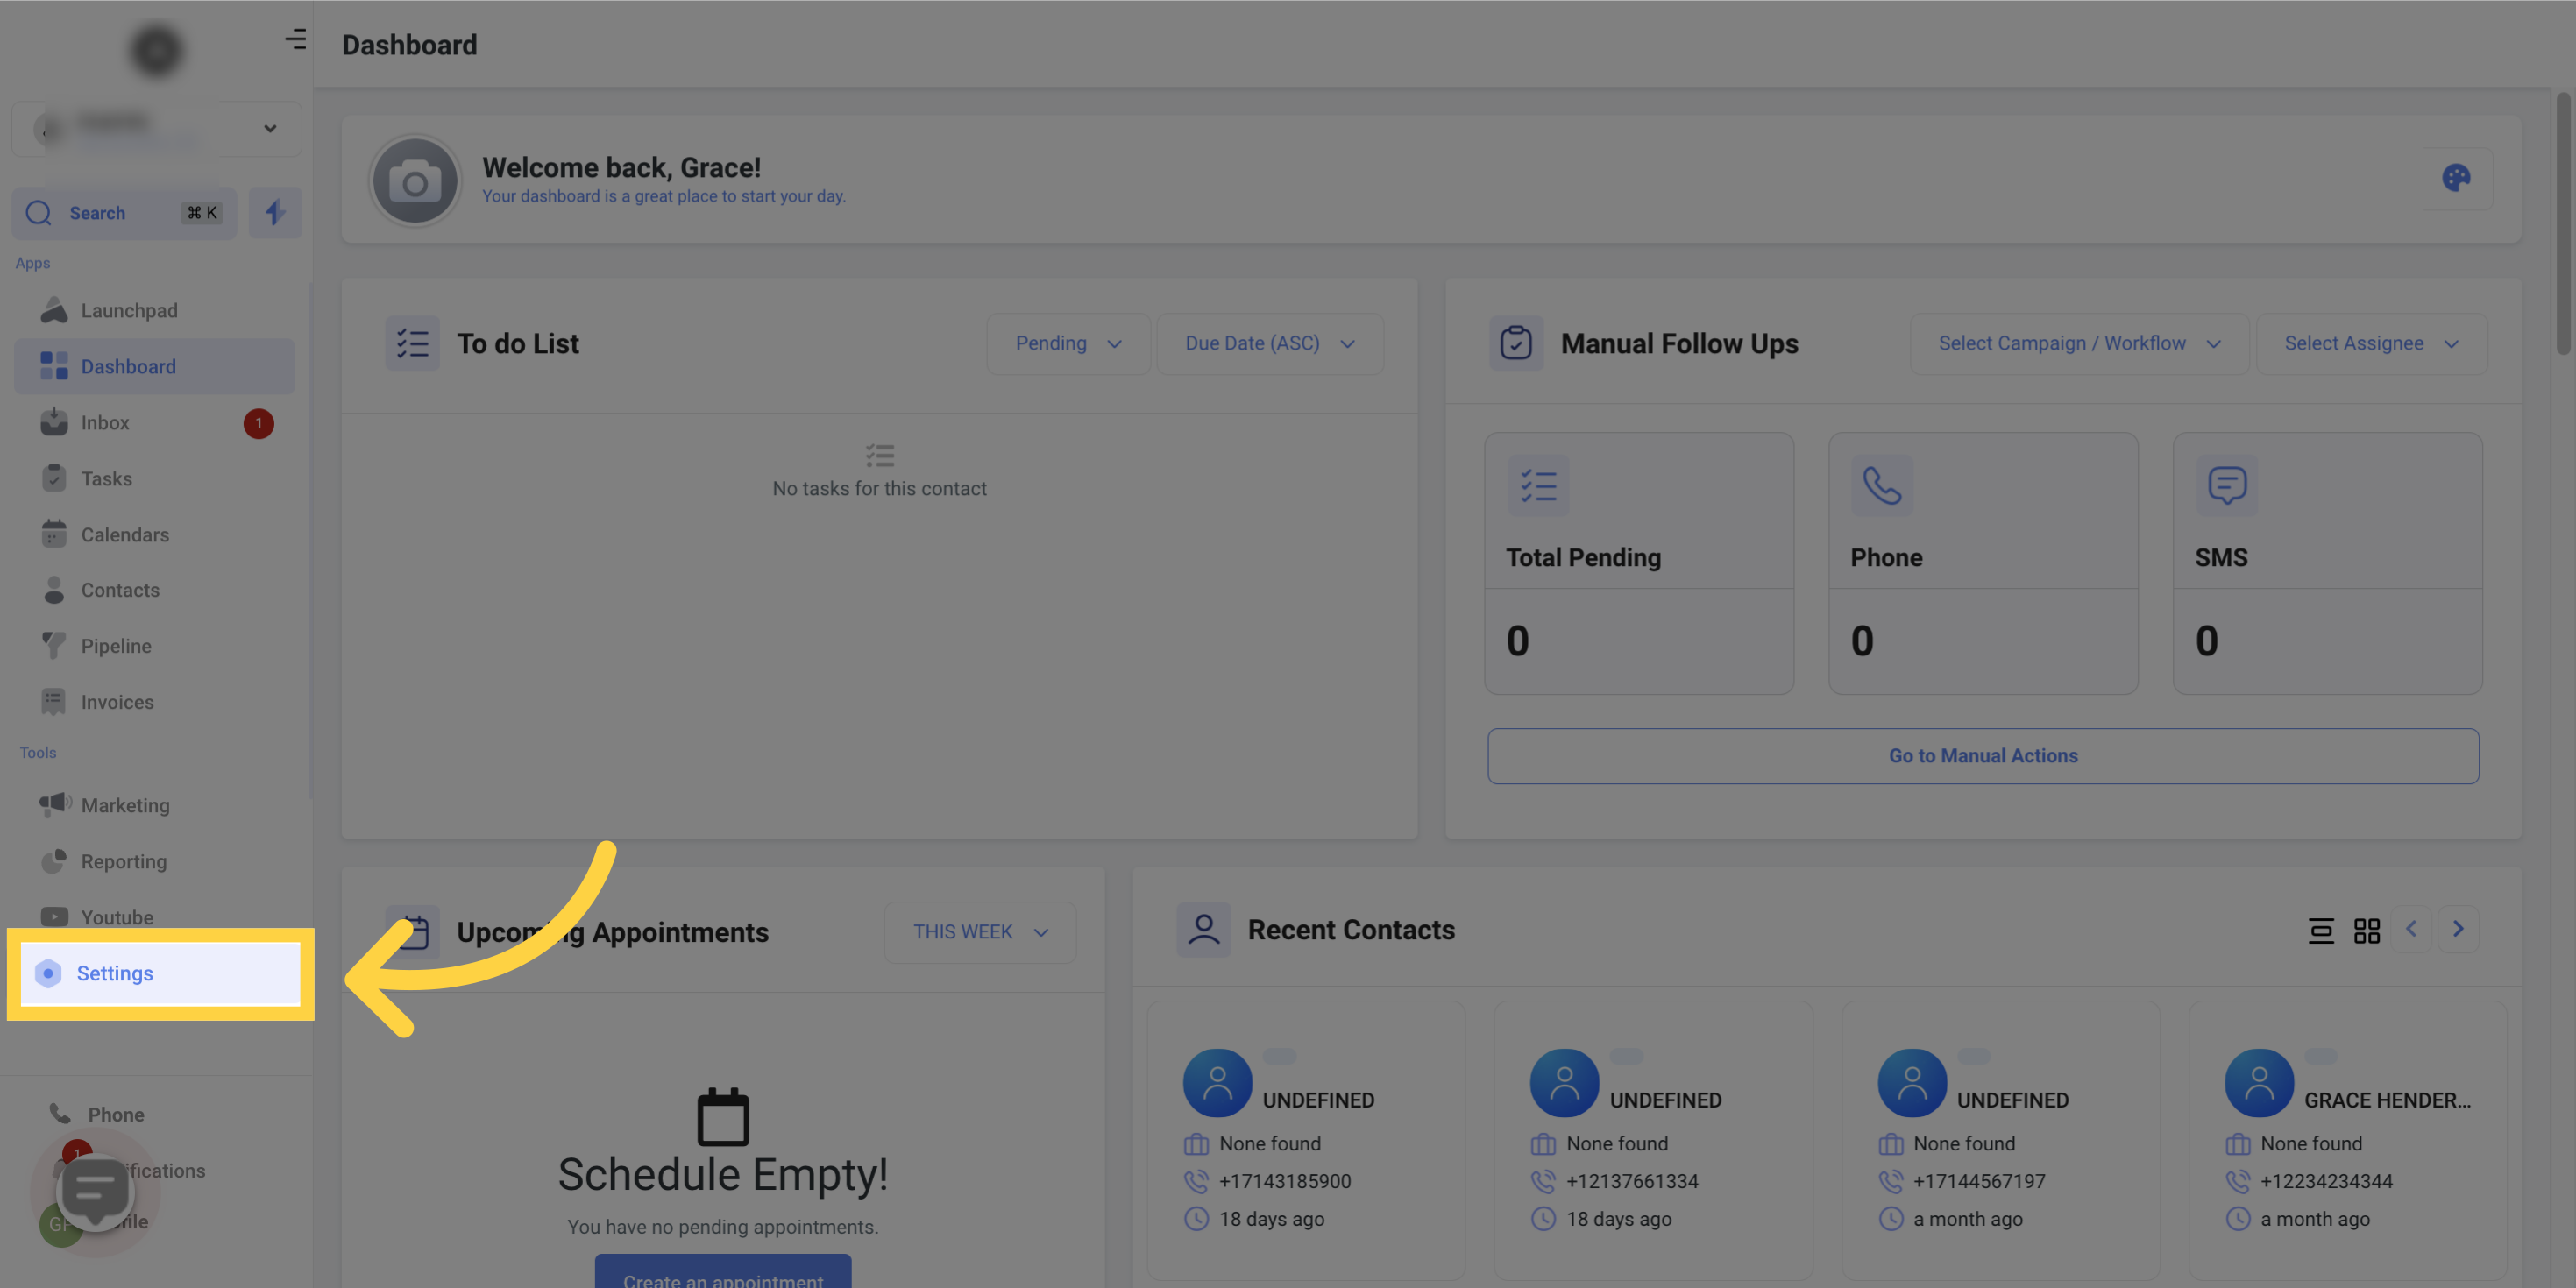This screenshot has height=1288, width=2576.
Task: Go to previous page of Recent Contacts
Action: point(2411,929)
